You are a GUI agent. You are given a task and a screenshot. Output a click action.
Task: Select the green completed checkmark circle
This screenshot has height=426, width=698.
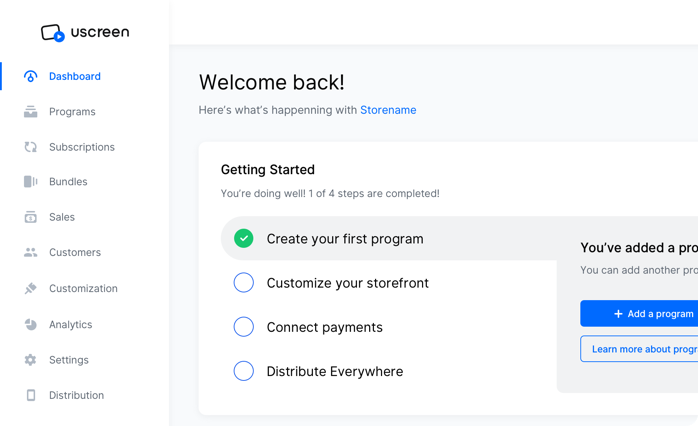pos(243,239)
